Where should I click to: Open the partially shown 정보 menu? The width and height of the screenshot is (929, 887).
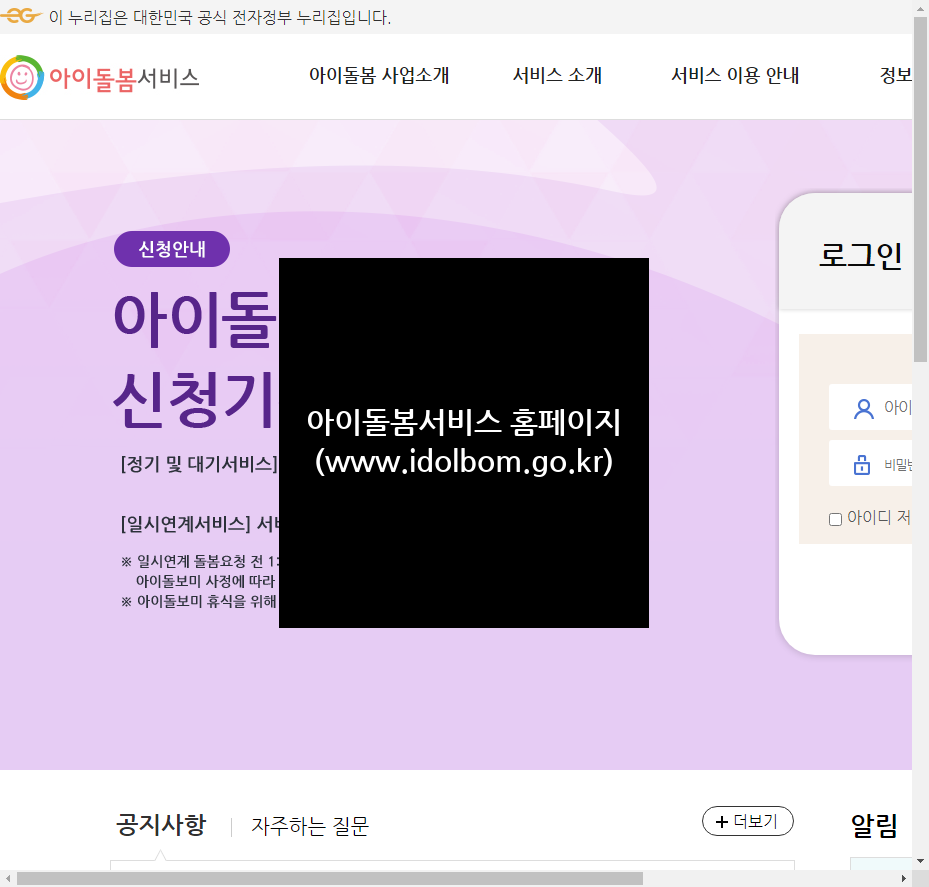pyautogui.click(x=896, y=75)
